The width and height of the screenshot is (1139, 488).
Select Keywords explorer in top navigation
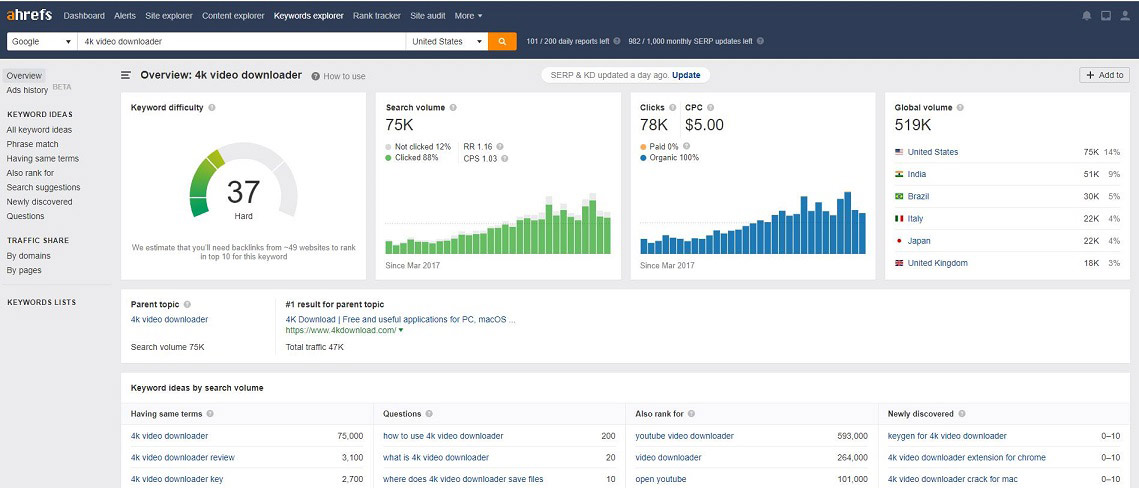pos(309,15)
